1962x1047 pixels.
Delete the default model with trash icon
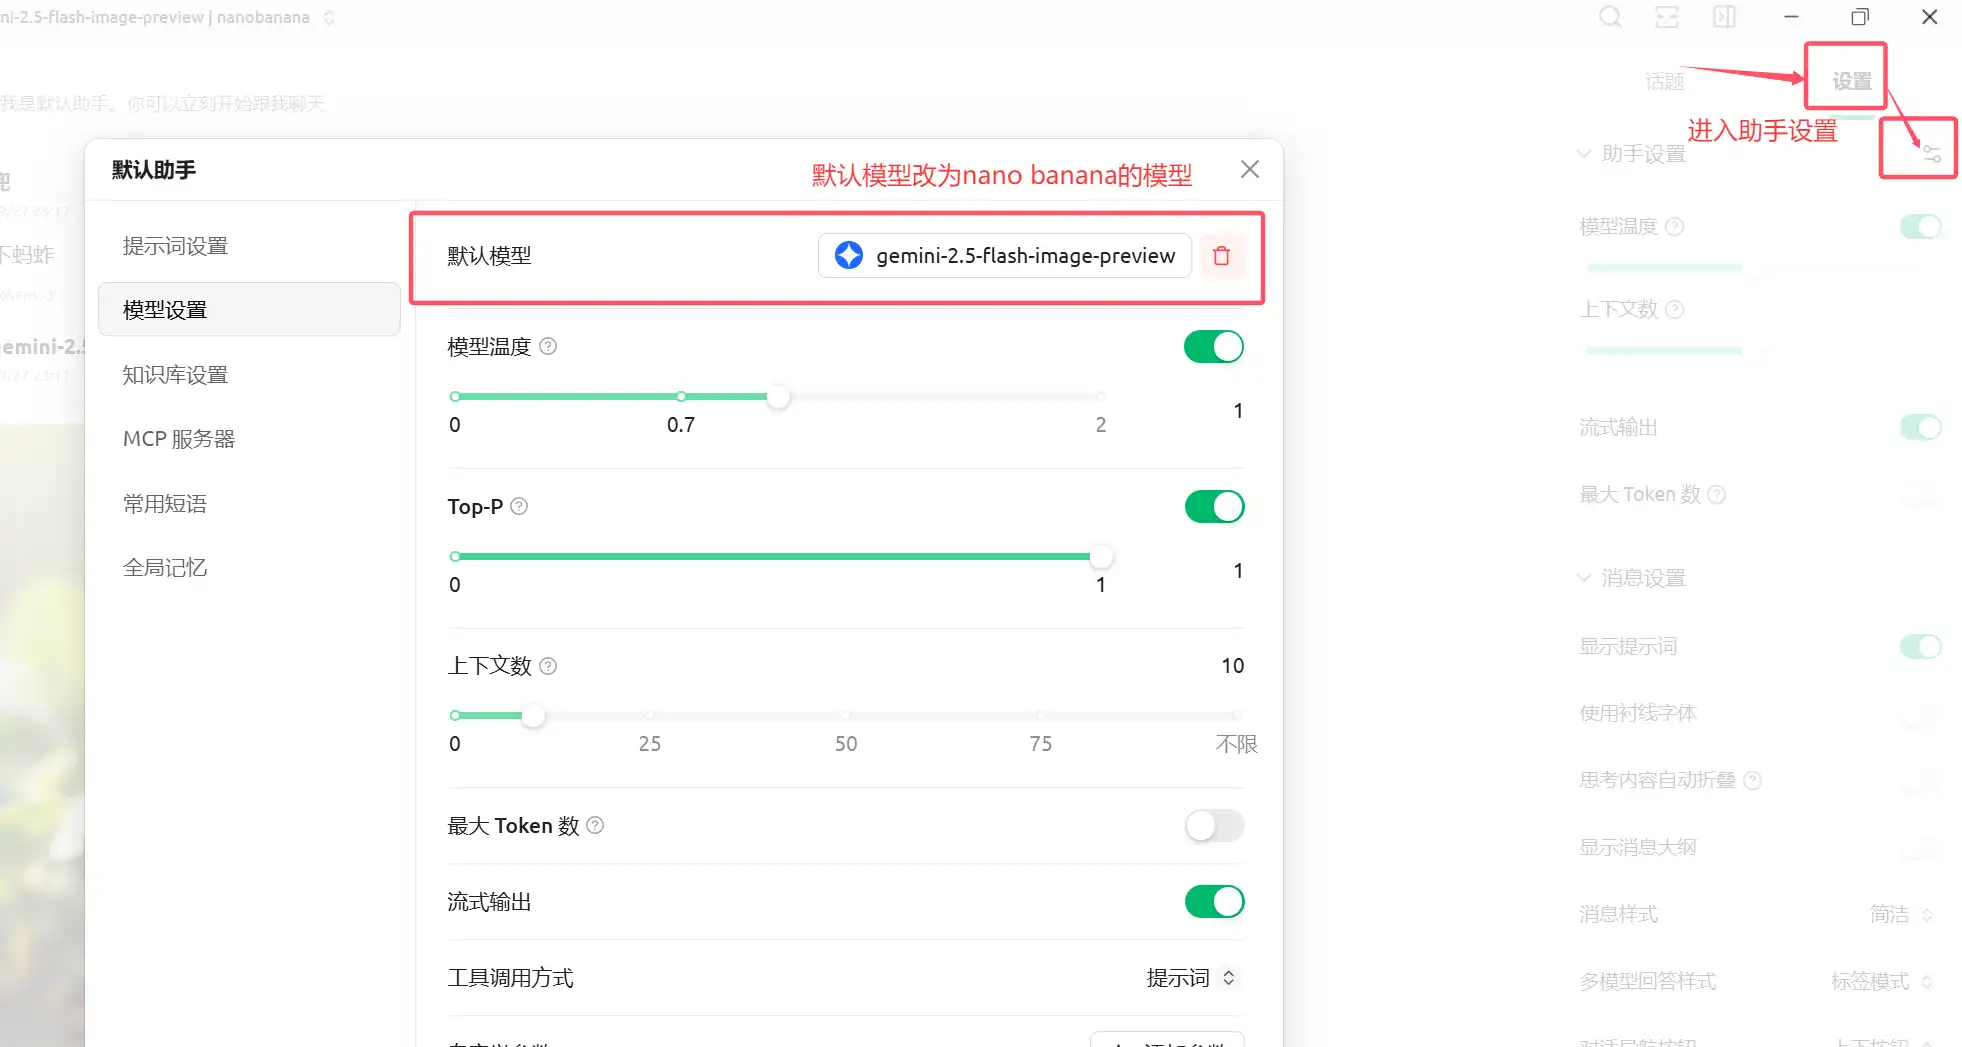coord(1221,256)
